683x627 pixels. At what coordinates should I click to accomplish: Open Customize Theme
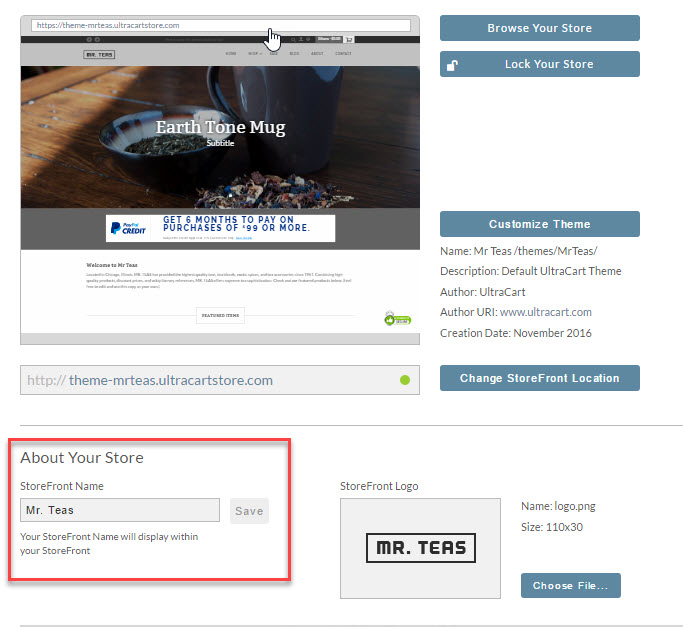click(x=540, y=224)
